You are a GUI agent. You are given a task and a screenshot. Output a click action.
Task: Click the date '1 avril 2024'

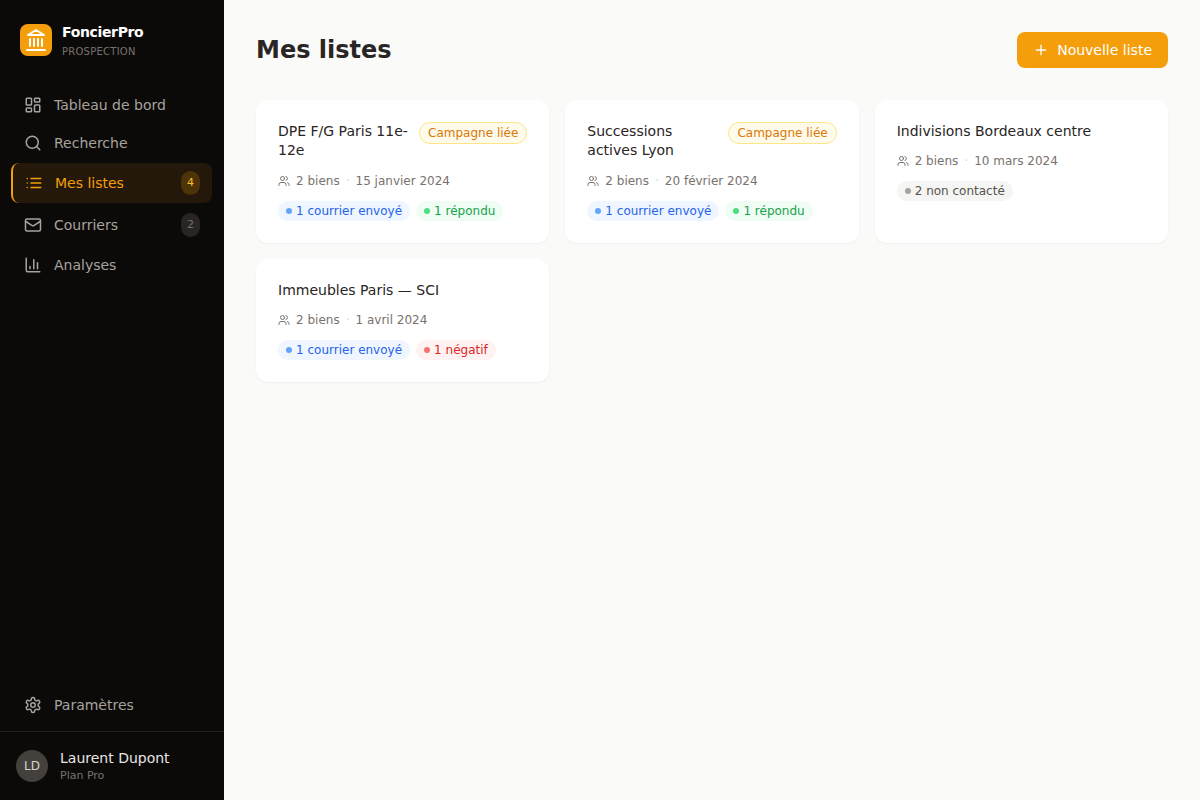pyautogui.click(x=391, y=320)
